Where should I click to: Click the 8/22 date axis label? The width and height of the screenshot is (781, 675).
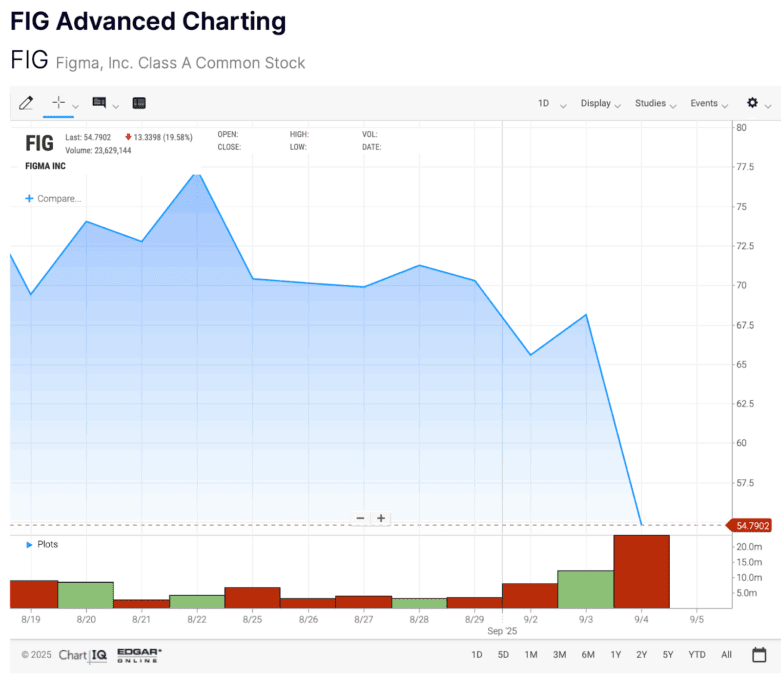197,619
